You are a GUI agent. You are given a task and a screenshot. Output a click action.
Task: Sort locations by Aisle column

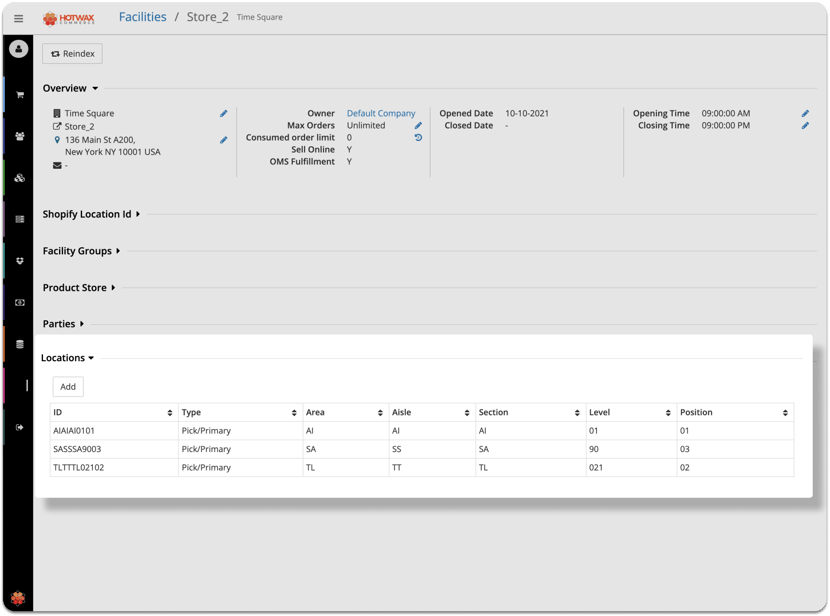pos(467,413)
